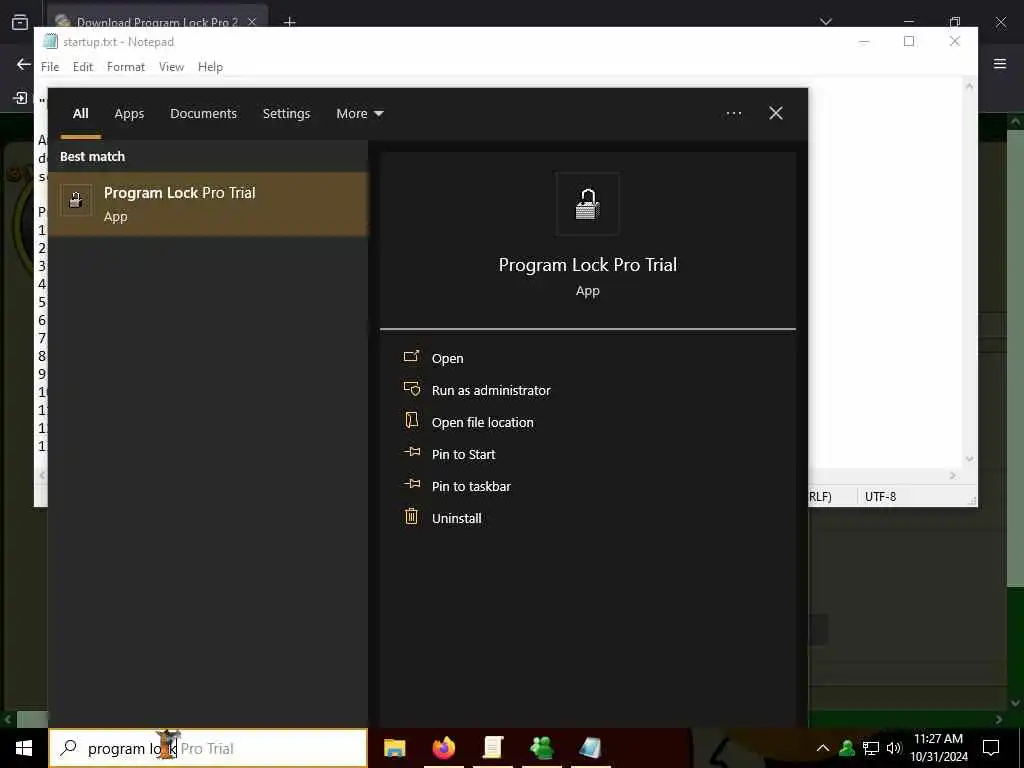This screenshot has height=768, width=1024.
Task: Click the magnifier icon in search box
Action: [x=68, y=748]
